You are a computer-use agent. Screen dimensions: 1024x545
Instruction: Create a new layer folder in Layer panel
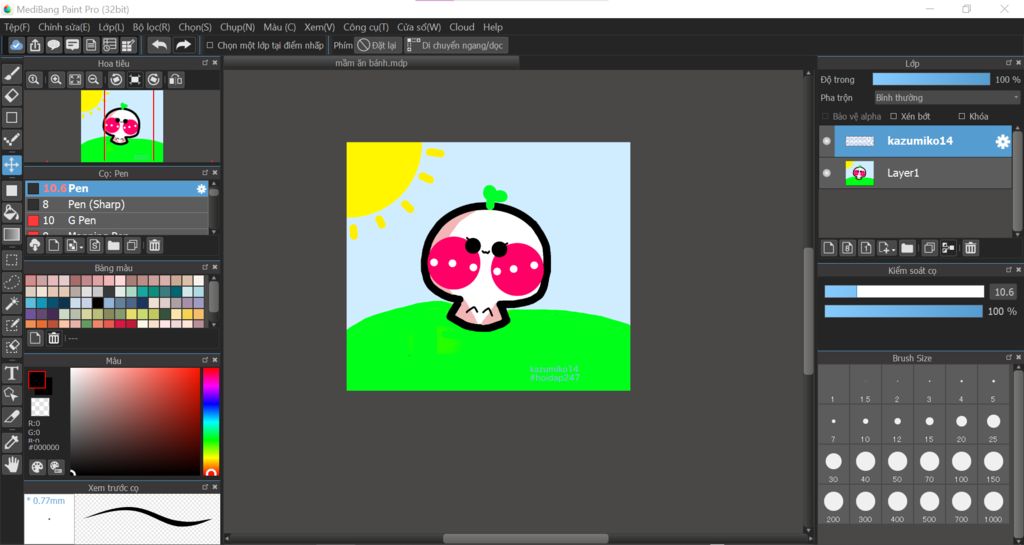click(907, 248)
